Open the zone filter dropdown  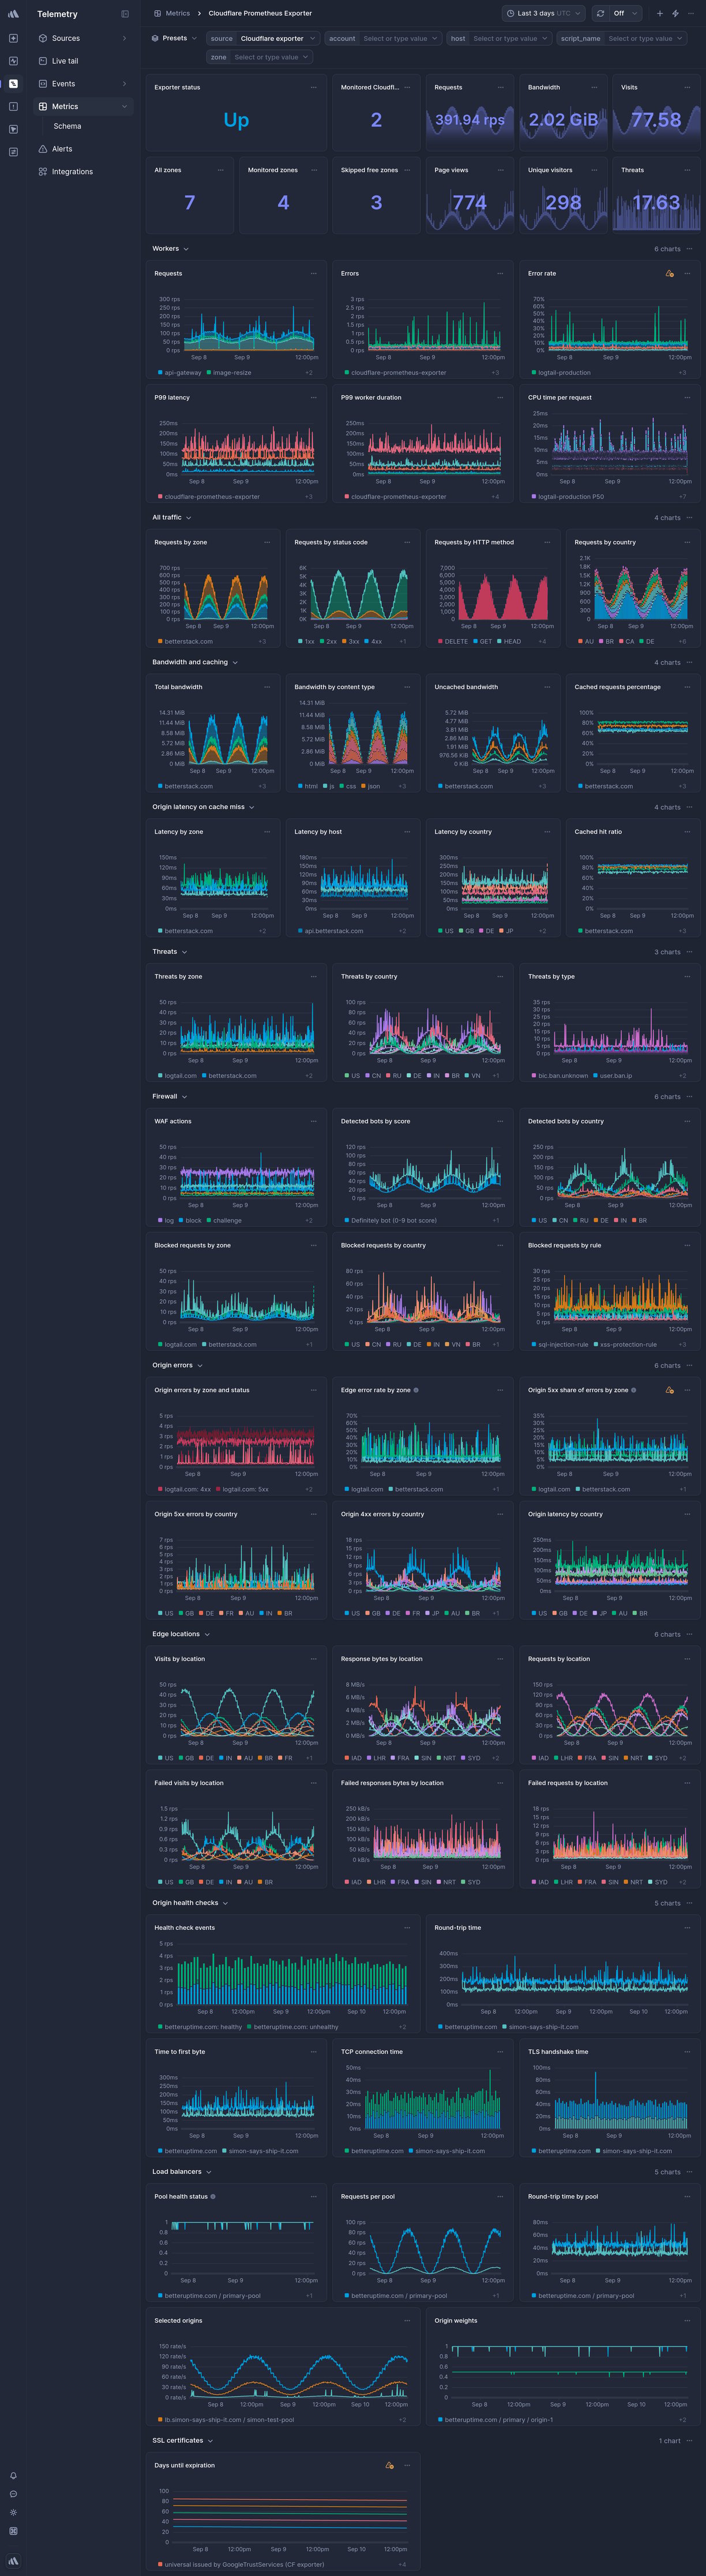(260, 57)
